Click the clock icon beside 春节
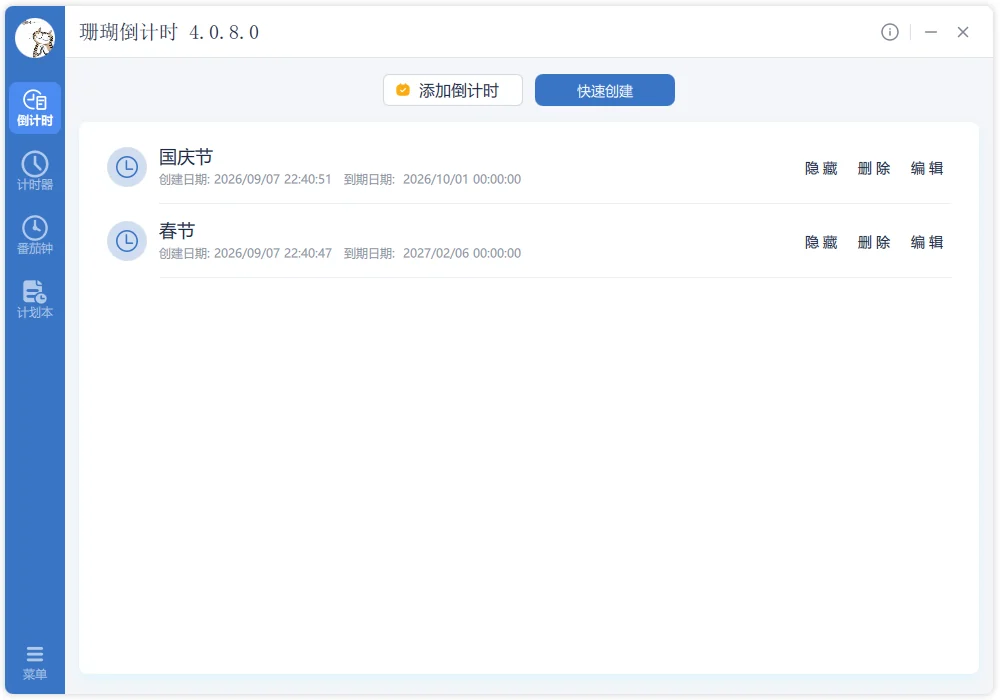 pos(127,241)
